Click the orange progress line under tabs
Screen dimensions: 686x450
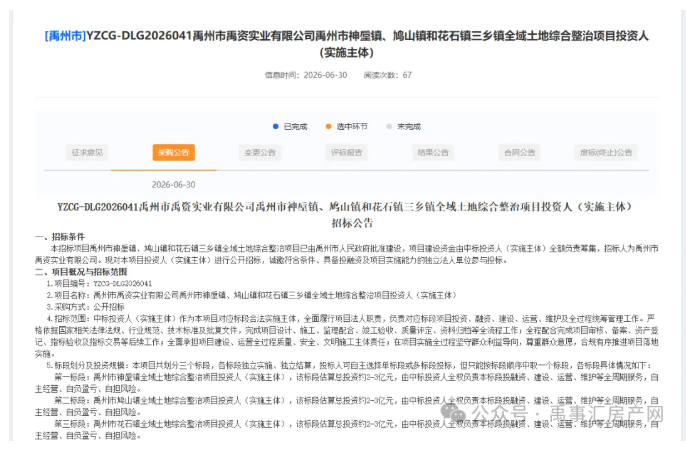[164, 170]
